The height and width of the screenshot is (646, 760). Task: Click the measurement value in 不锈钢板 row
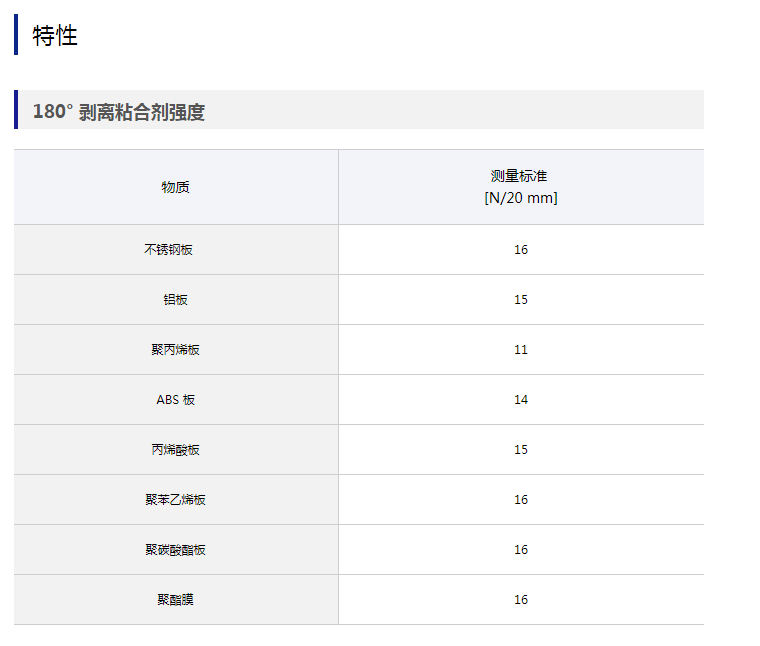pyautogui.click(x=521, y=249)
